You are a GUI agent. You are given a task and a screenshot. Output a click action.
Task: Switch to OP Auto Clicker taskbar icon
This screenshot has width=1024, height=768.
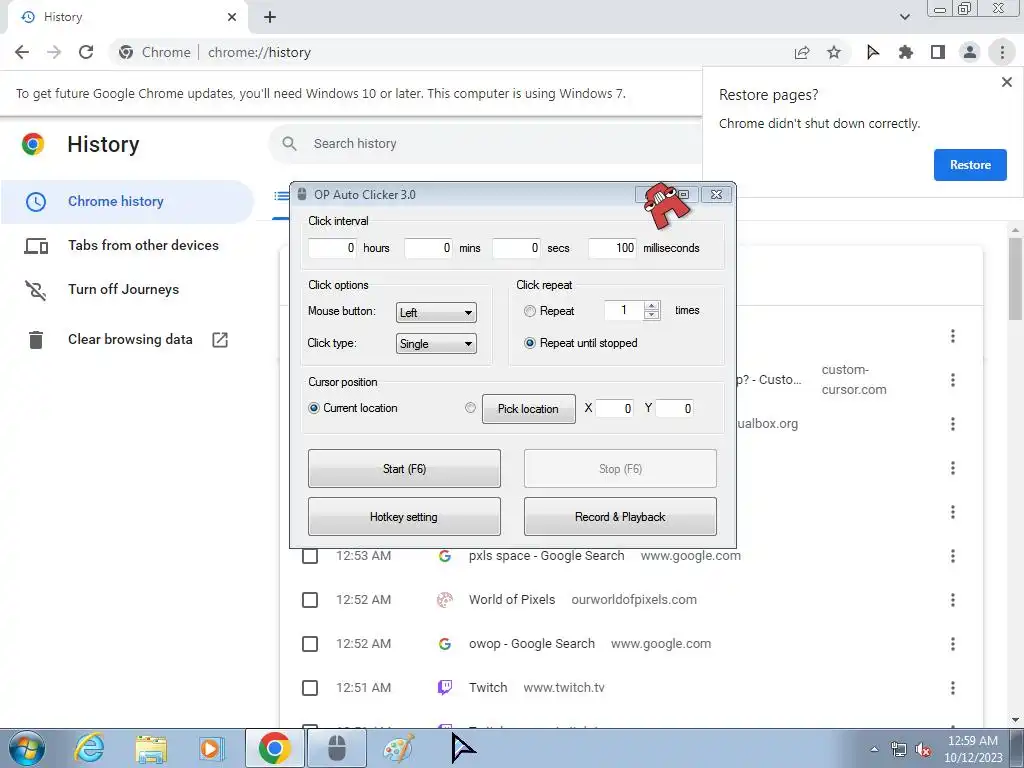point(337,748)
